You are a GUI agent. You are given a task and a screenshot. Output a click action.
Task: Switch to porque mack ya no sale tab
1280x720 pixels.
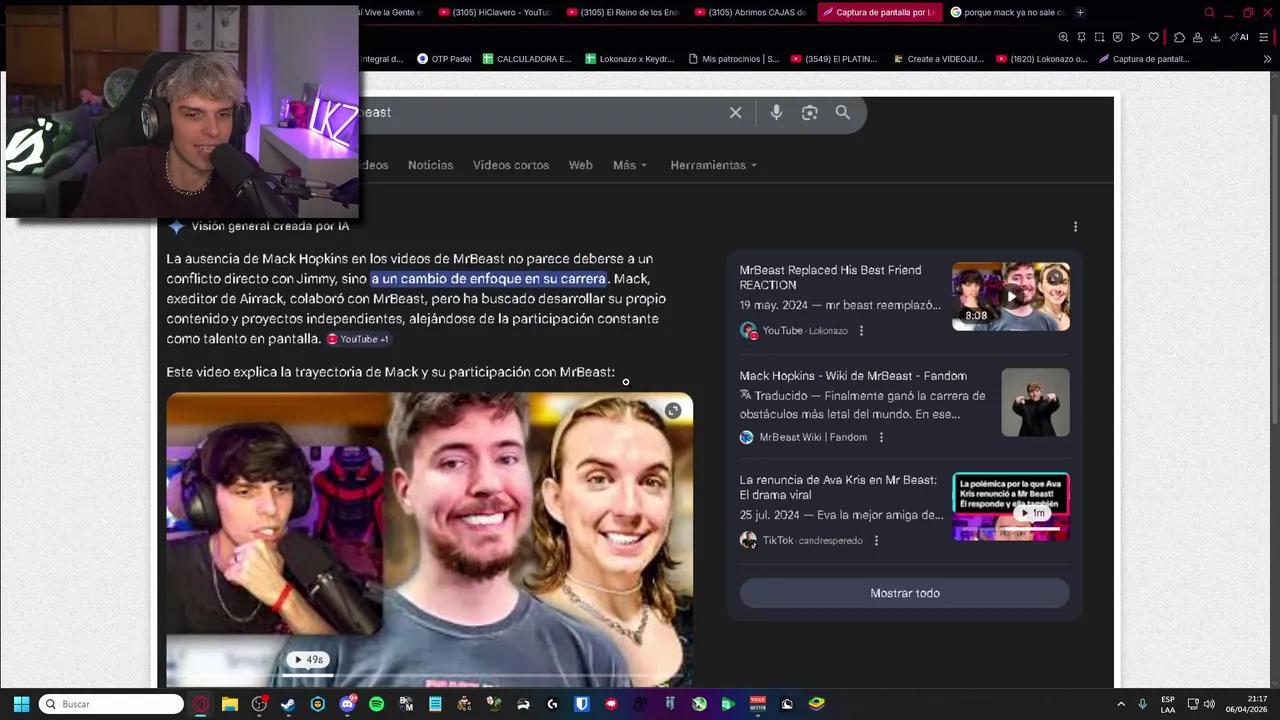pyautogui.click(x=1007, y=12)
